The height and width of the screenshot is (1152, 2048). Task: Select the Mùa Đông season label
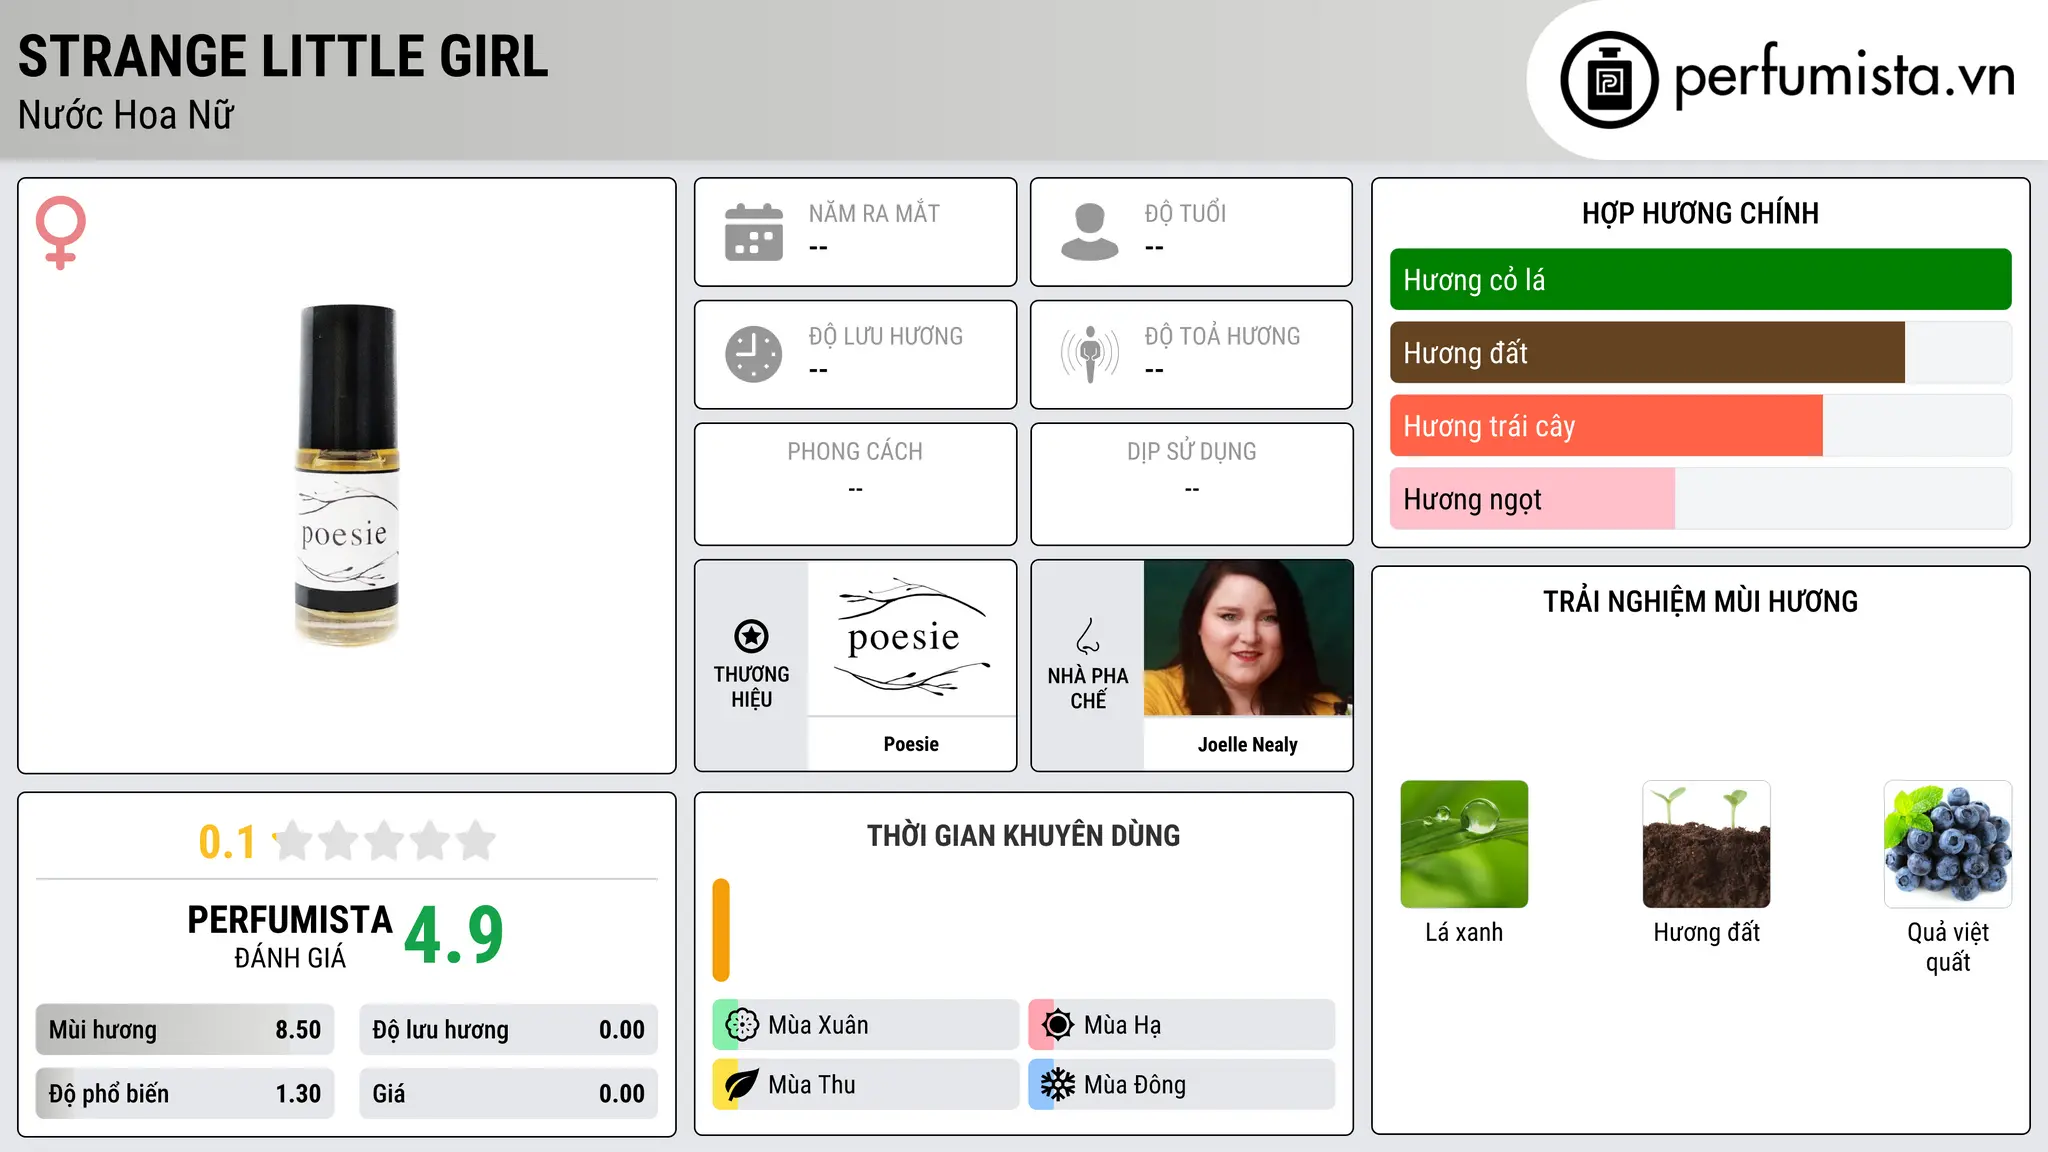[1135, 1085]
